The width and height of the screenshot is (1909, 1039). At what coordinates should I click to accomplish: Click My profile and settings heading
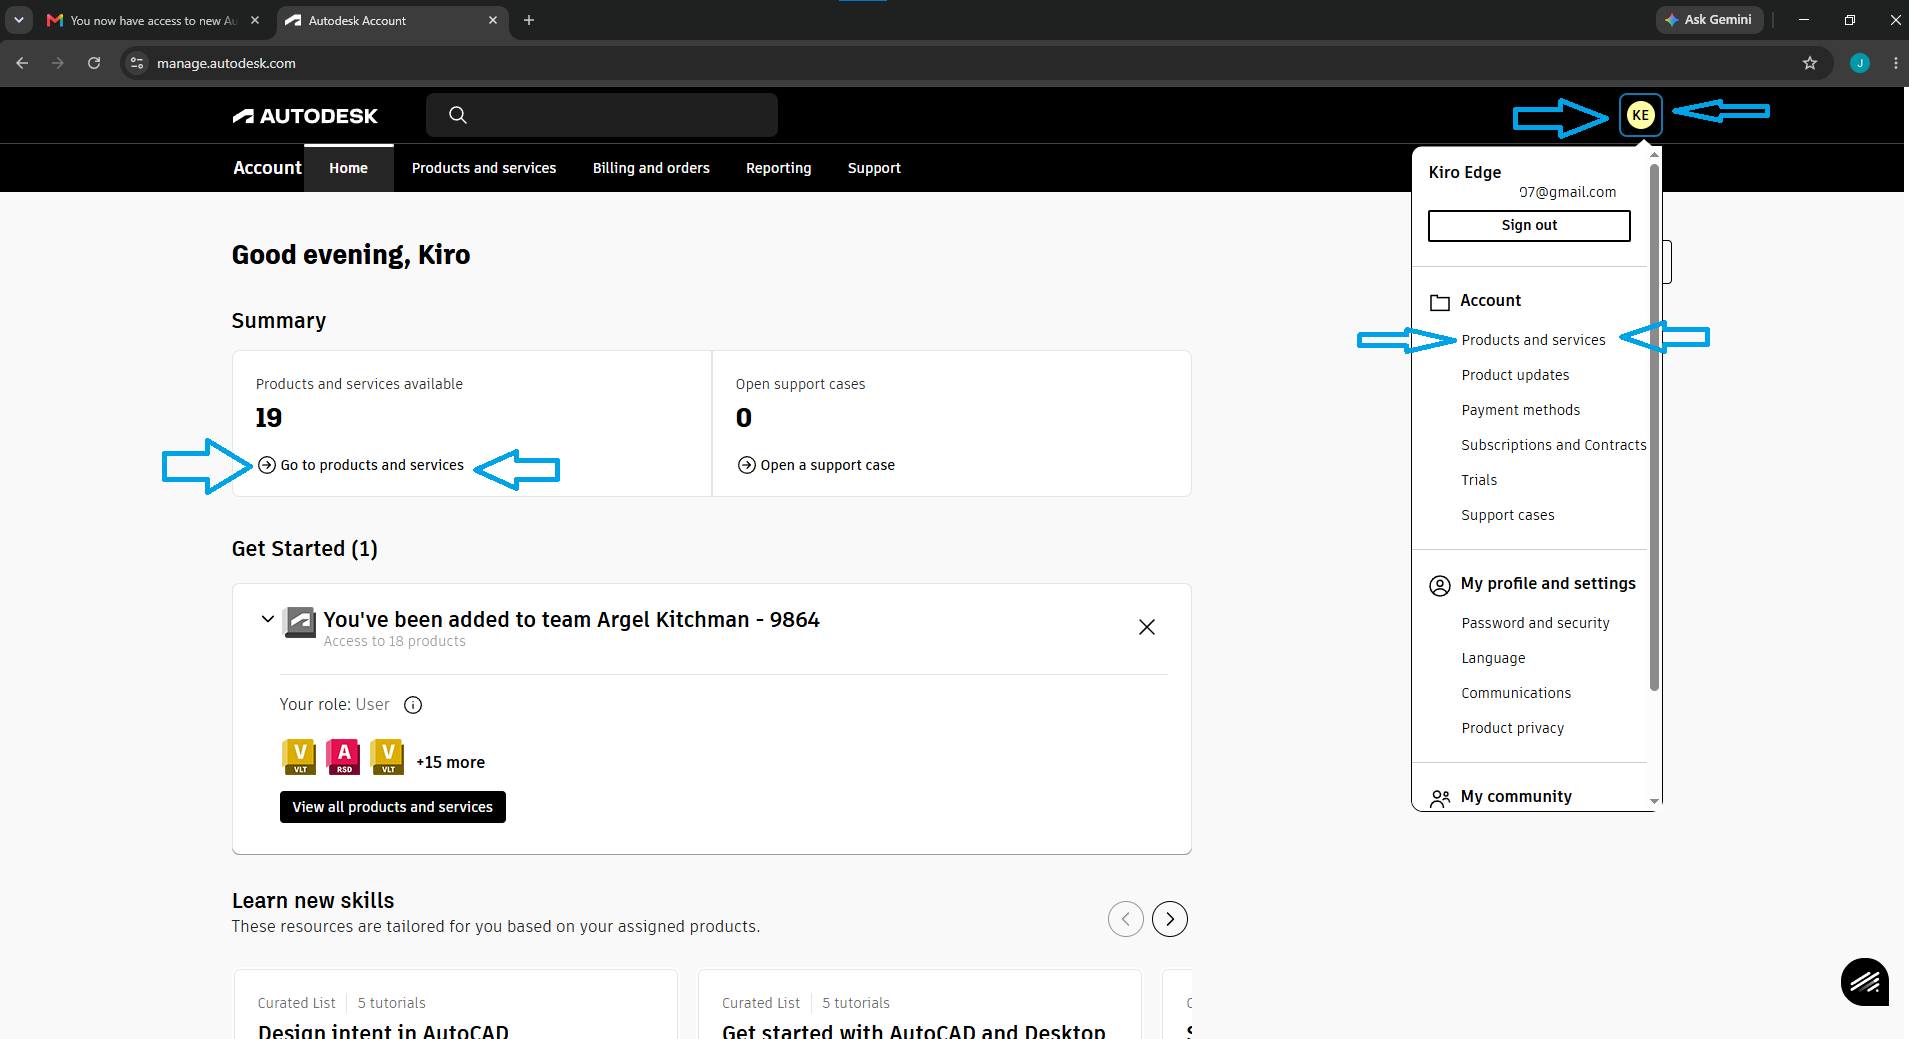[x=1548, y=584]
